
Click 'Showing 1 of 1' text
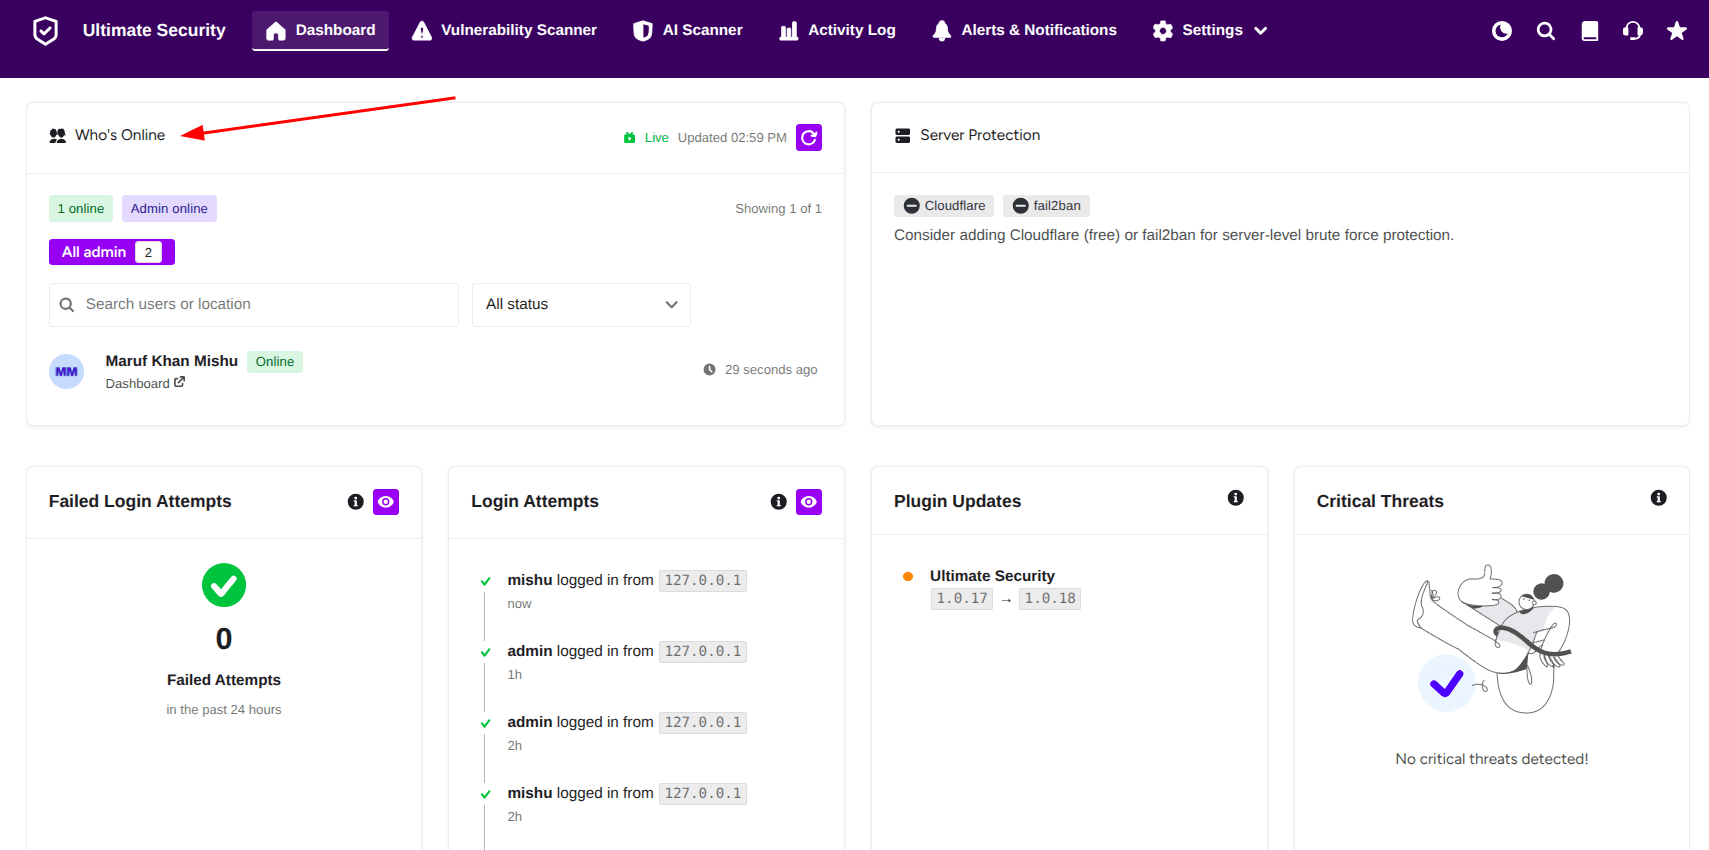pyautogui.click(x=778, y=209)
